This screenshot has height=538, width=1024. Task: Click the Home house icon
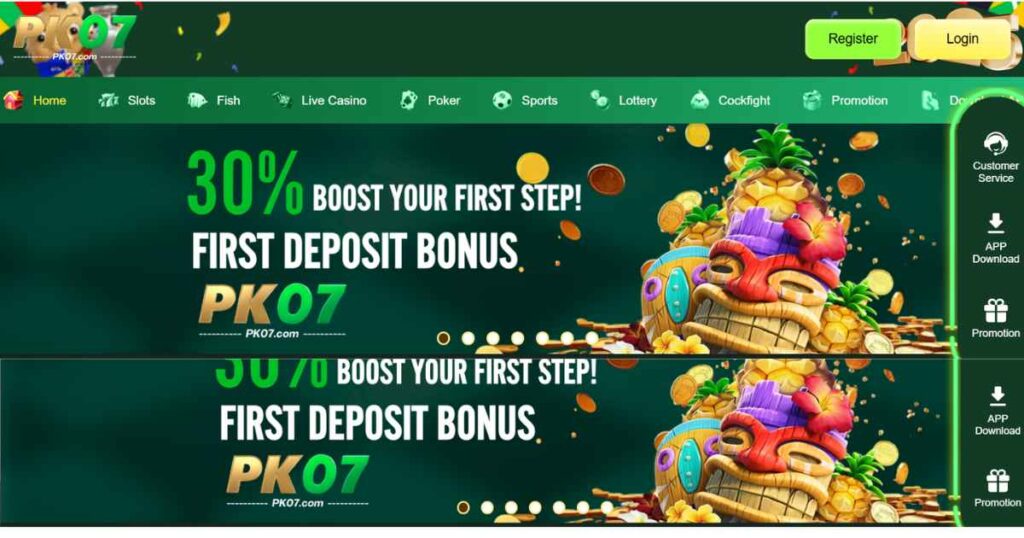point(13,100)
